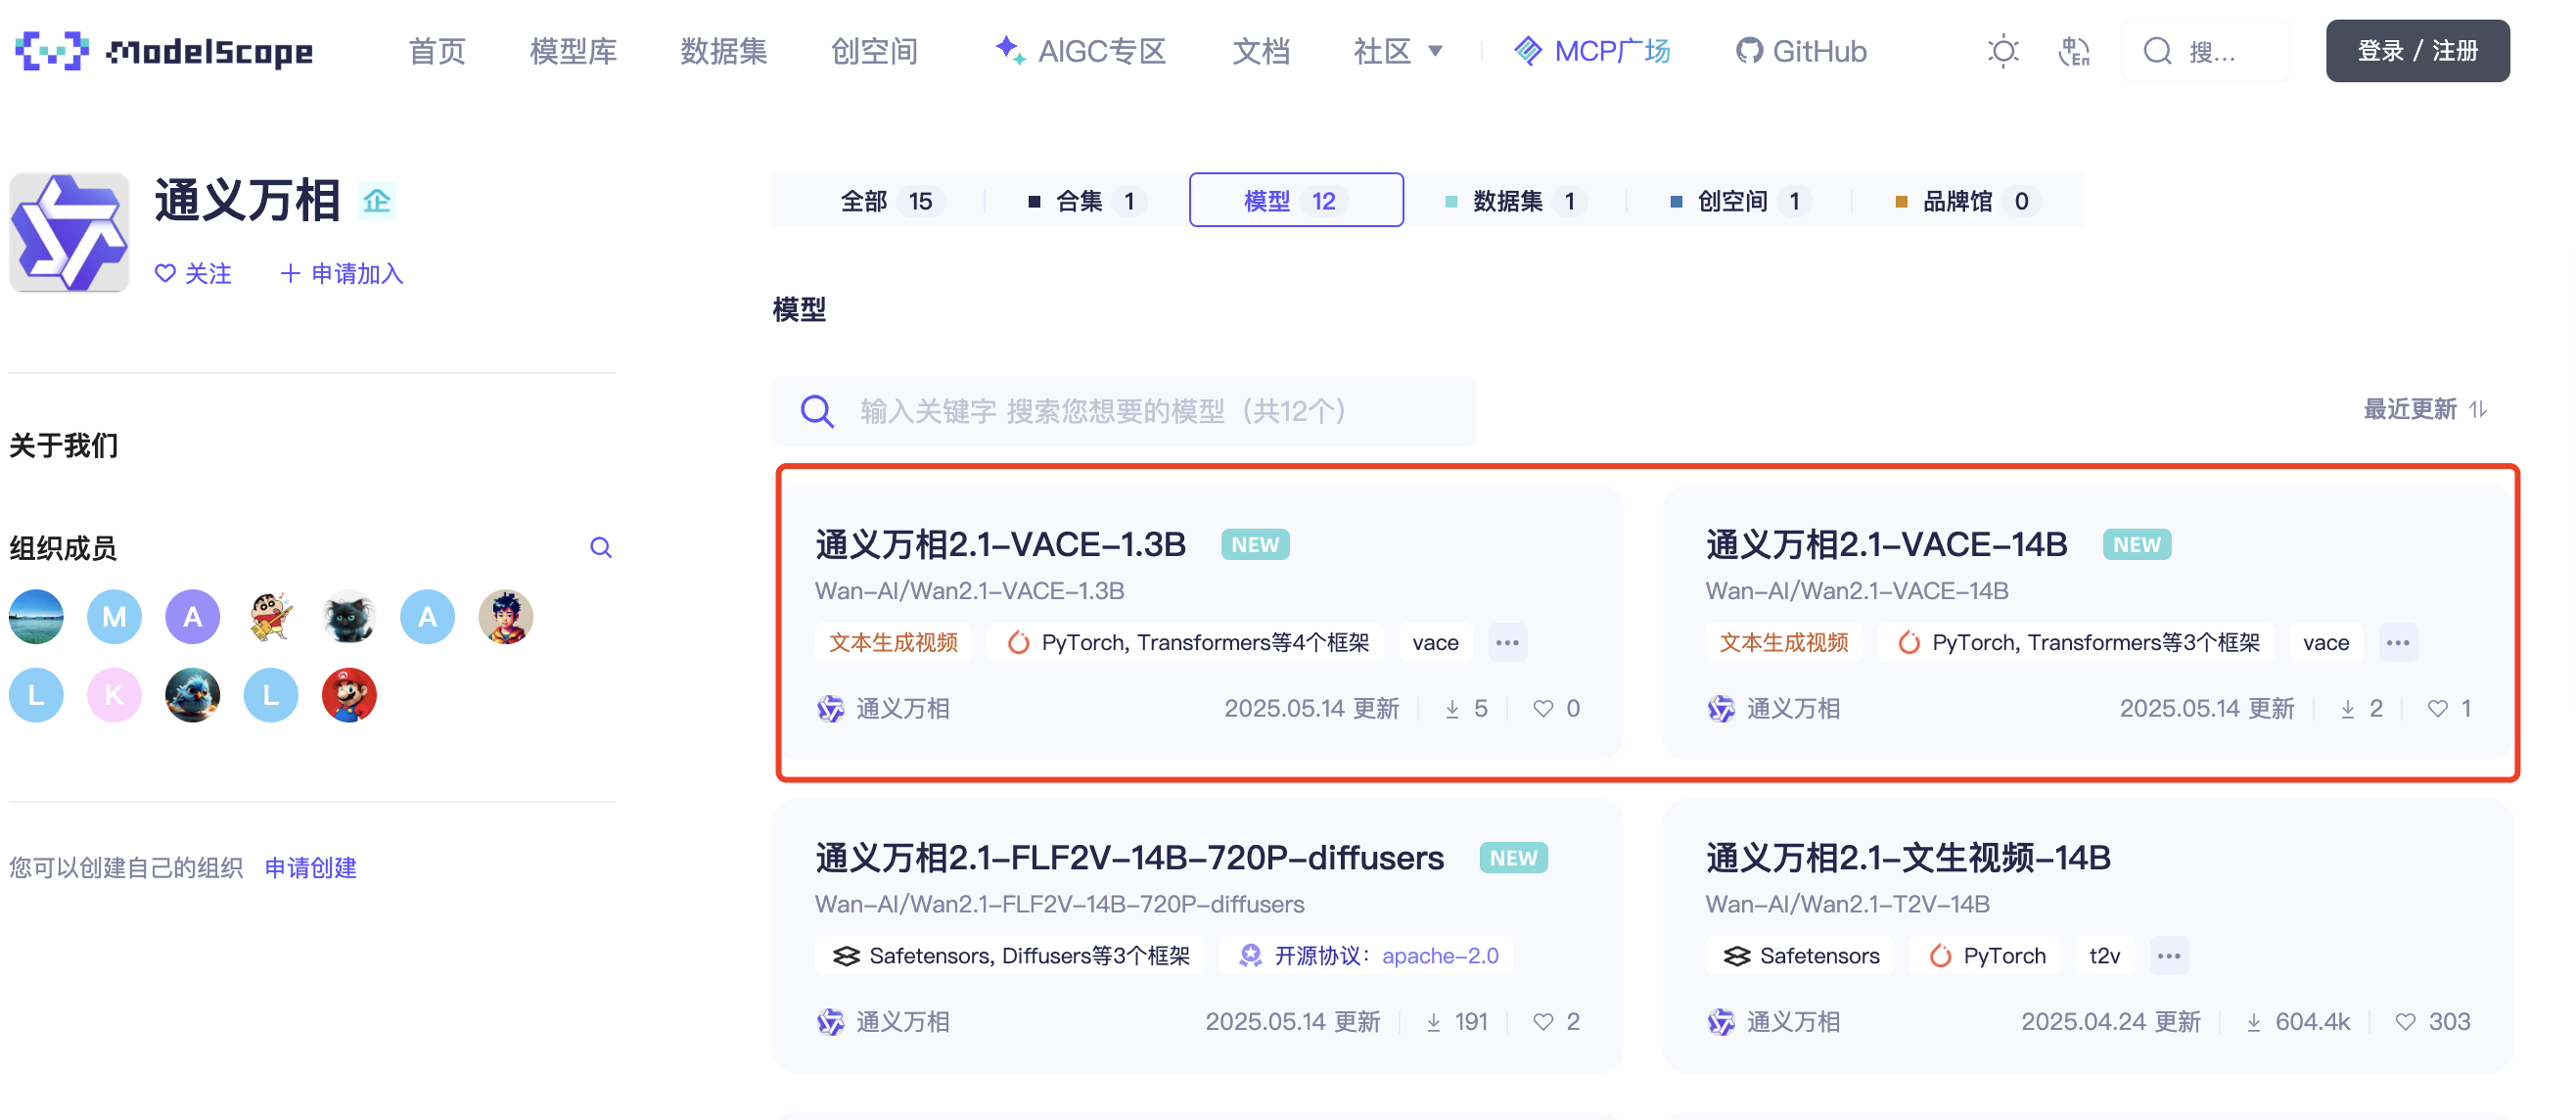
Task: Click the member search magnifier in 组织成员
Action: click(600, 547)
